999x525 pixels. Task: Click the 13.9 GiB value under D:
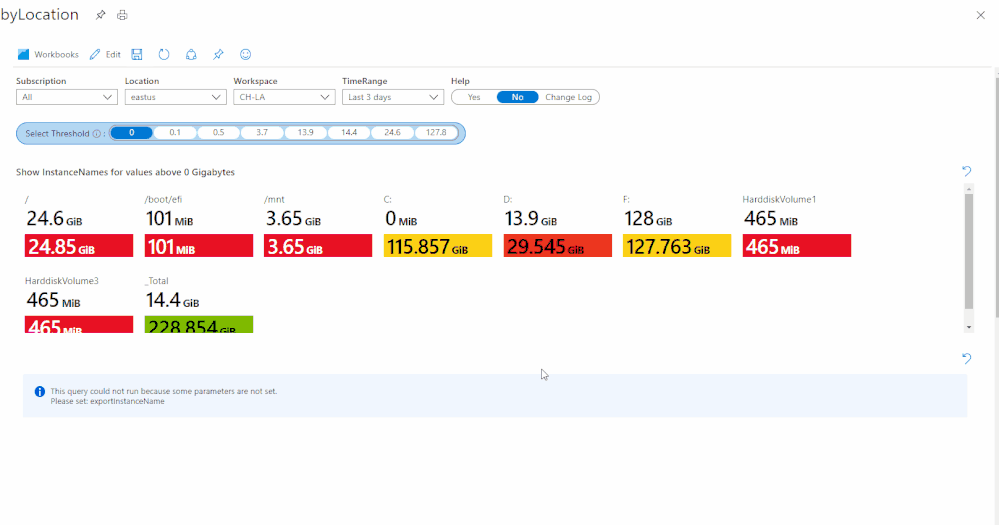tap(531, 219)
